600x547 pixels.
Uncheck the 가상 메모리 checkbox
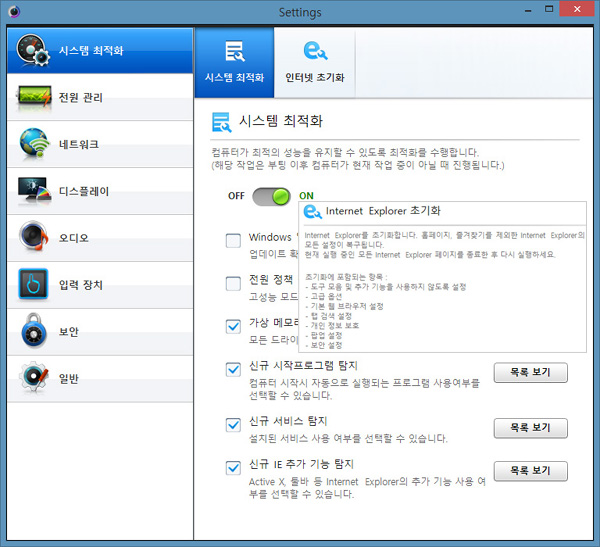(233, 327)
